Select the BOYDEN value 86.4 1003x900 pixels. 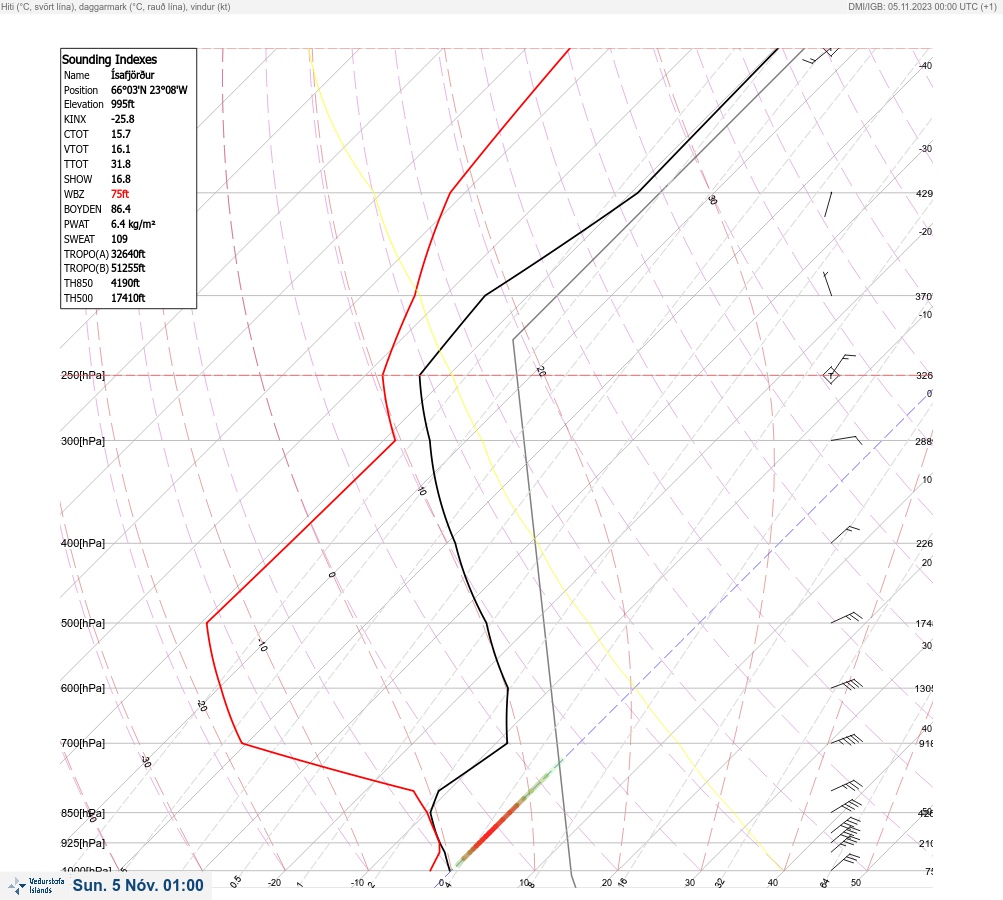pos(121,209)
